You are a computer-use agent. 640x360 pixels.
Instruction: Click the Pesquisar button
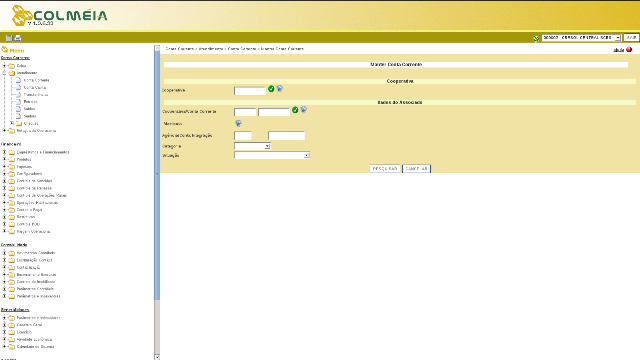click(x=385, y=169)
